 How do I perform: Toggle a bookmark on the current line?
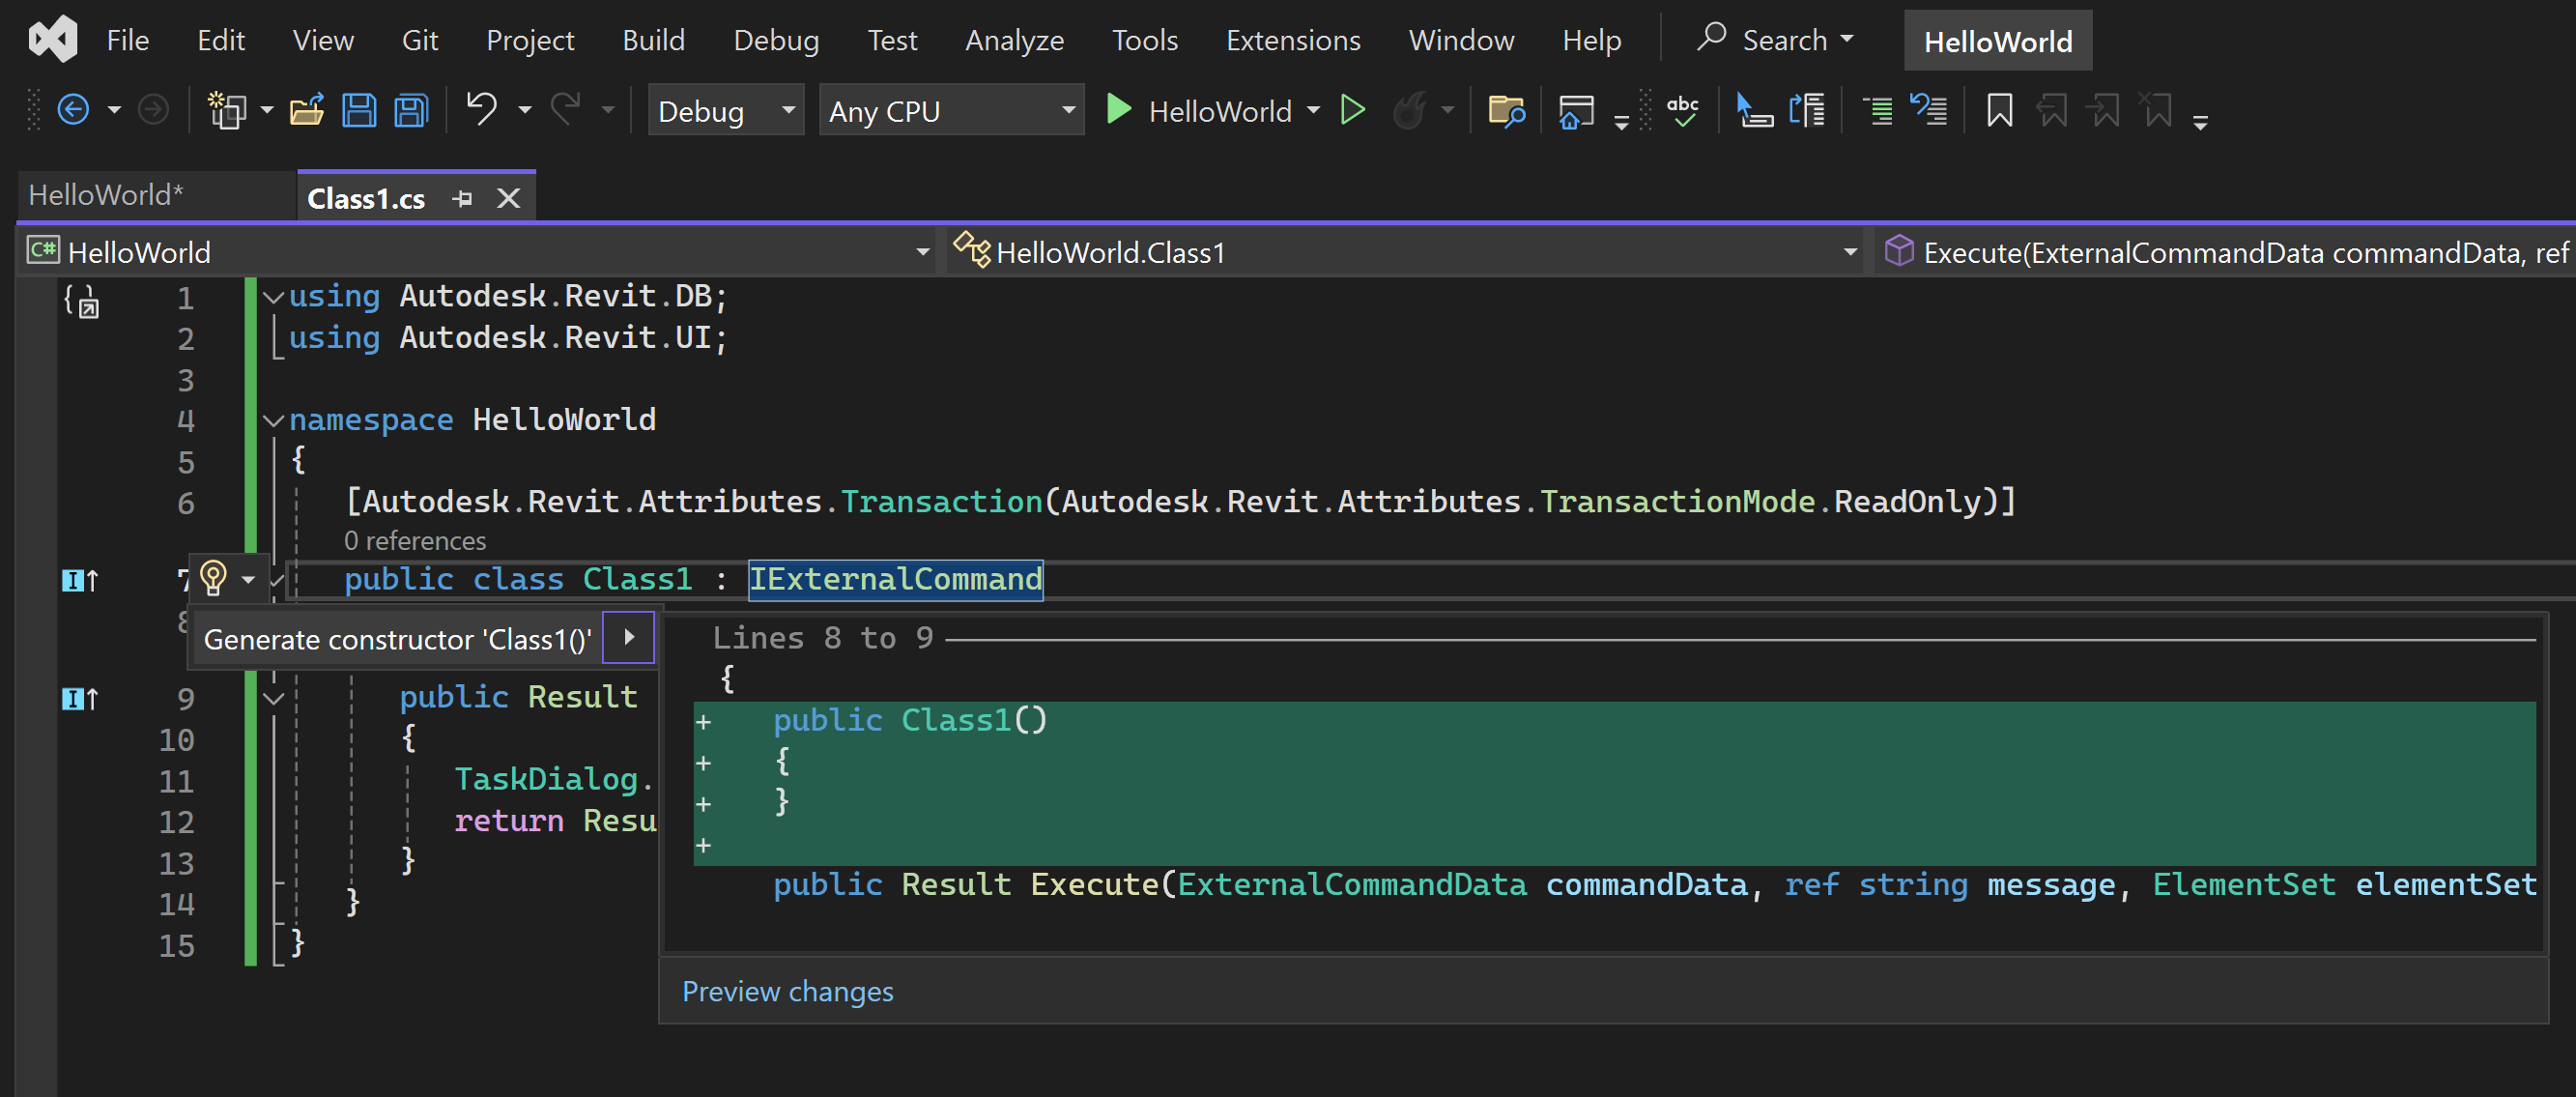click(1999, 110)
